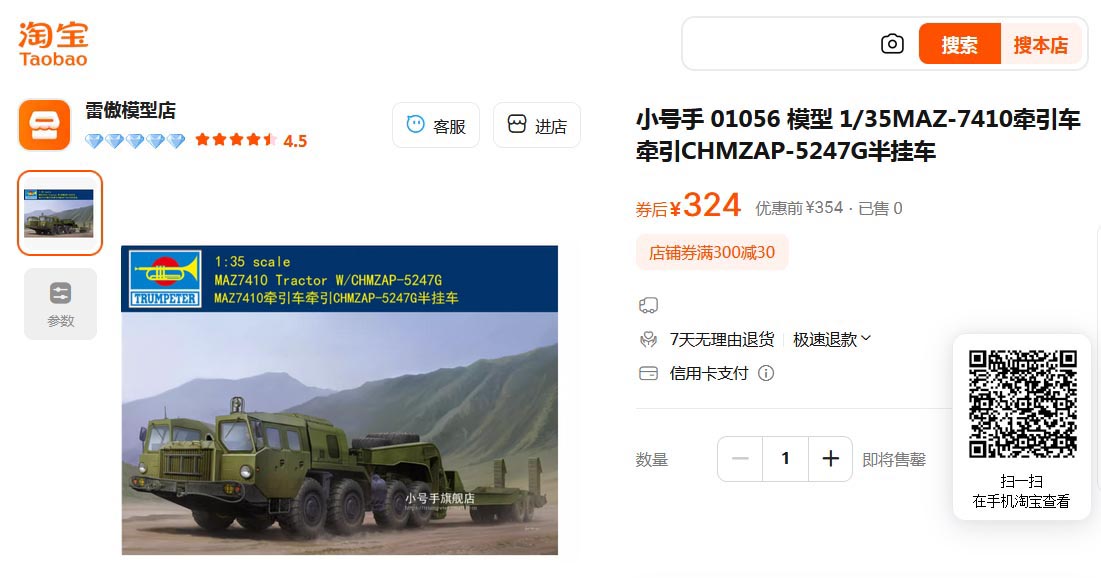Click the Taobao logo
1101x578 pixels.
click(53, 44)
